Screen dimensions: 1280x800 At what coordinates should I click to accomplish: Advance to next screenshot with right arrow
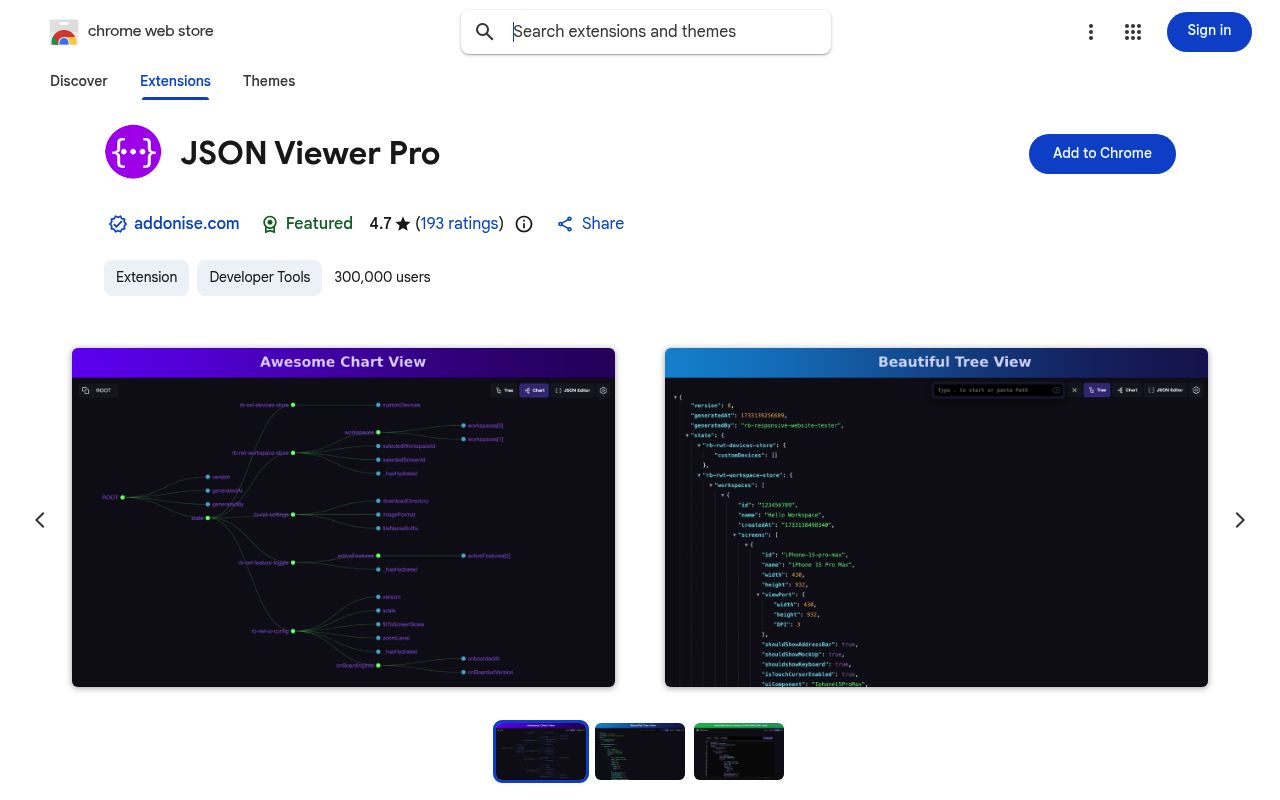1240,519
